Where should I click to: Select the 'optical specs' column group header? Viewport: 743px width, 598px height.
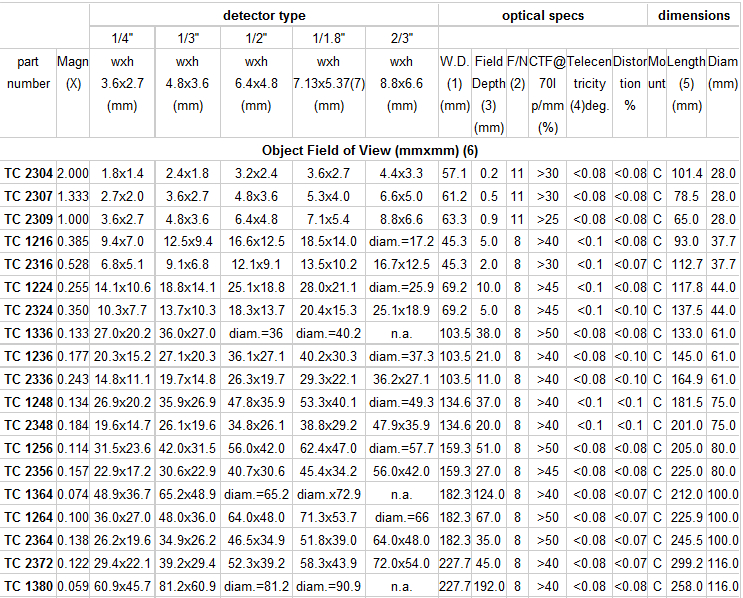point(543,16)
